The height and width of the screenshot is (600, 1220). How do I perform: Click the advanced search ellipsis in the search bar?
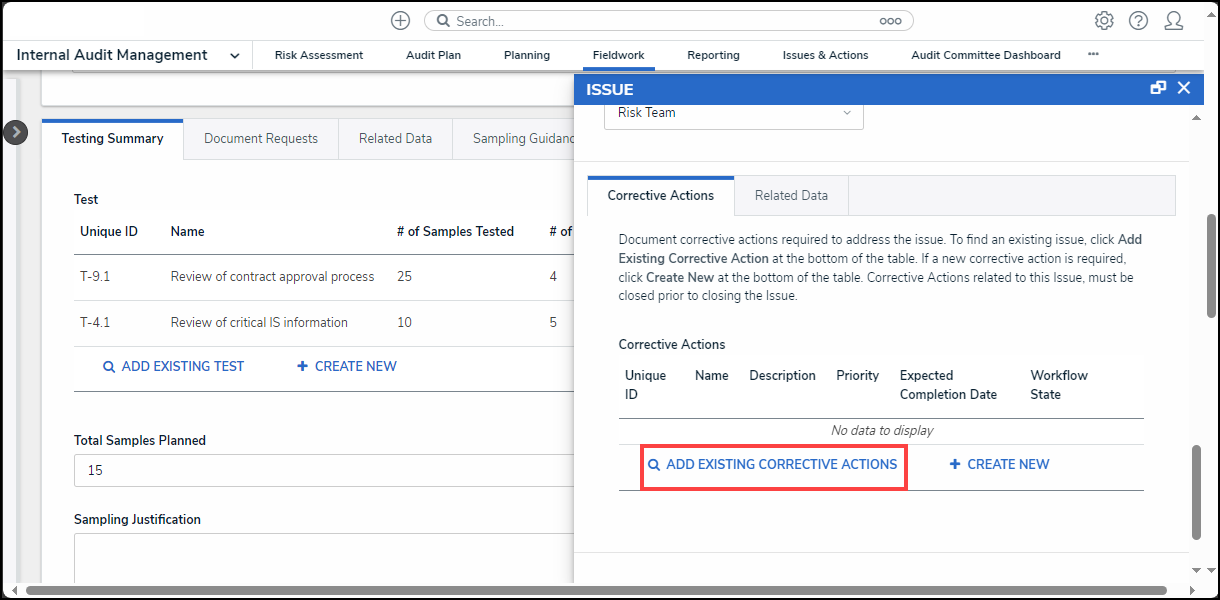click(890, 21)
